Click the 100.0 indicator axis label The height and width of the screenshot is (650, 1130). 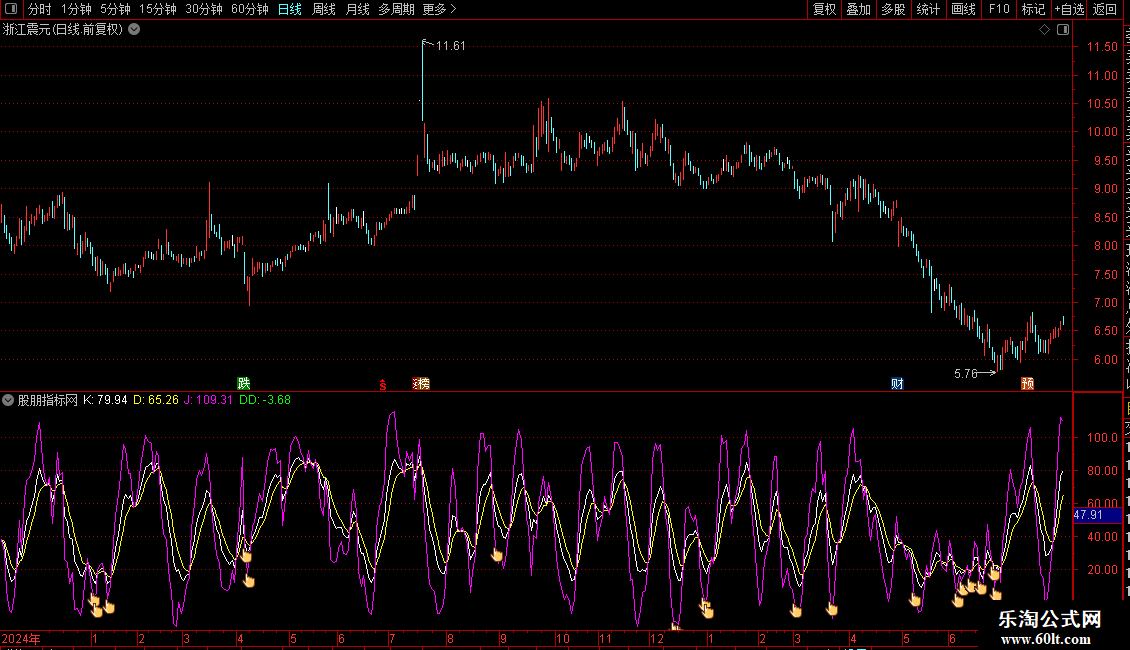tap(1102, 437)
